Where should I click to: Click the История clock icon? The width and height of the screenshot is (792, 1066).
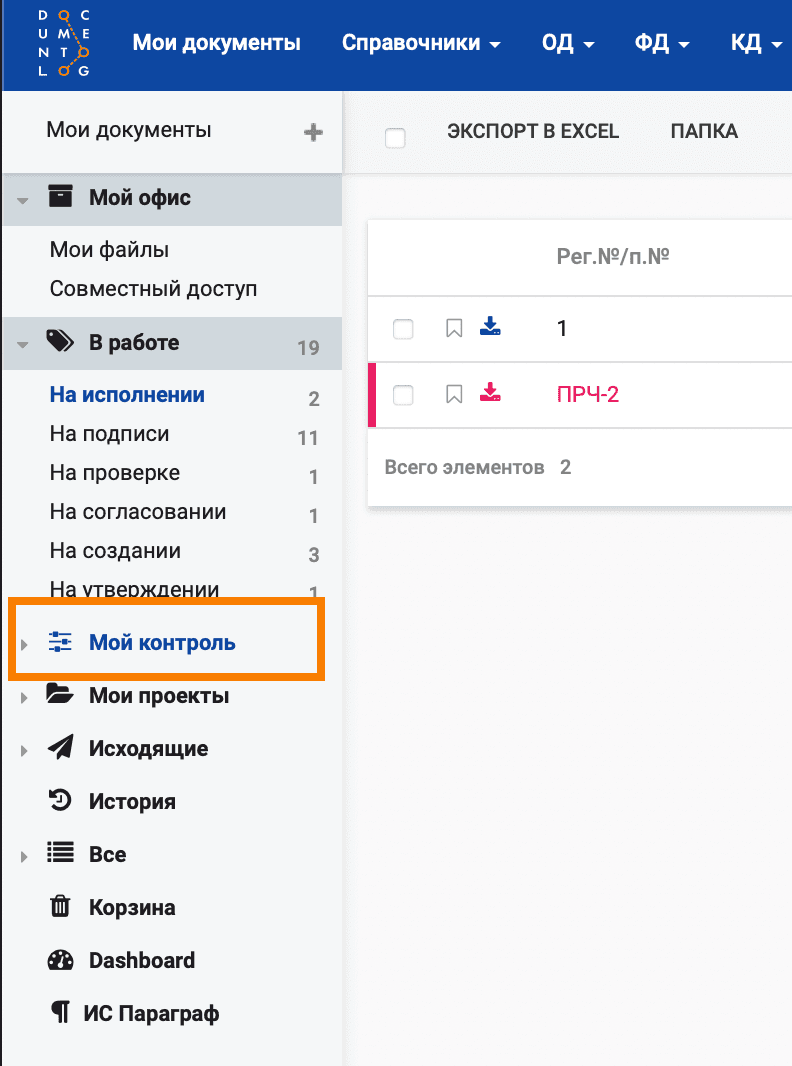pos(60,800)
